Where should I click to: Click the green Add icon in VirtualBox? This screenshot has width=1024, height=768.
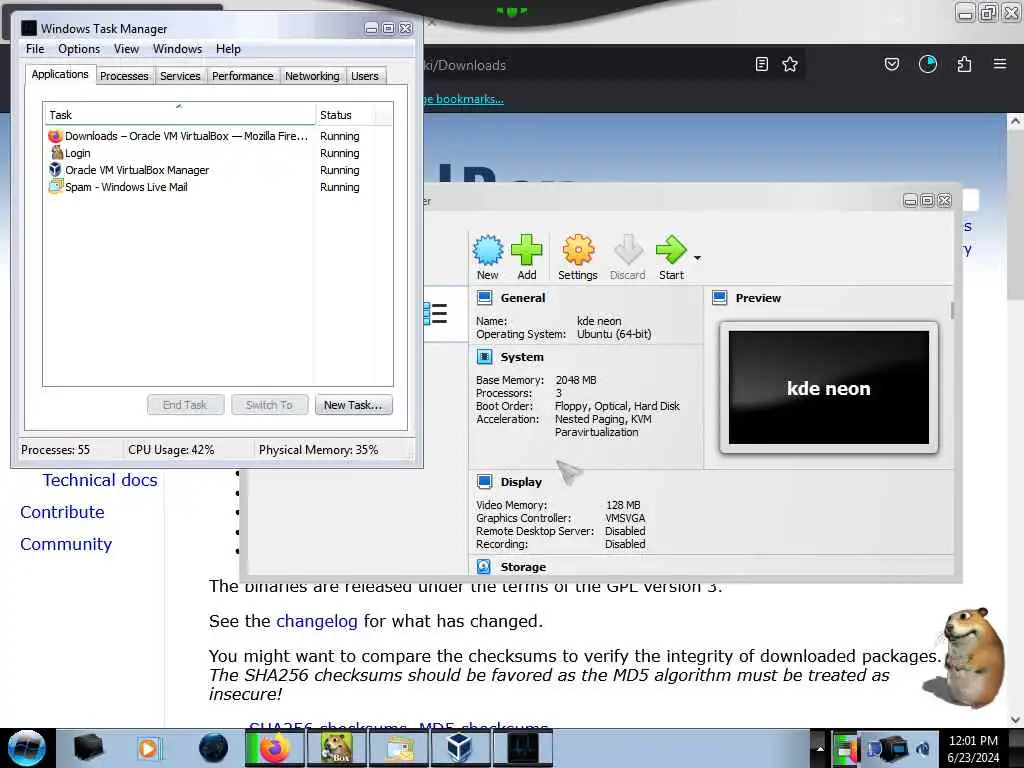click(526, 250)
